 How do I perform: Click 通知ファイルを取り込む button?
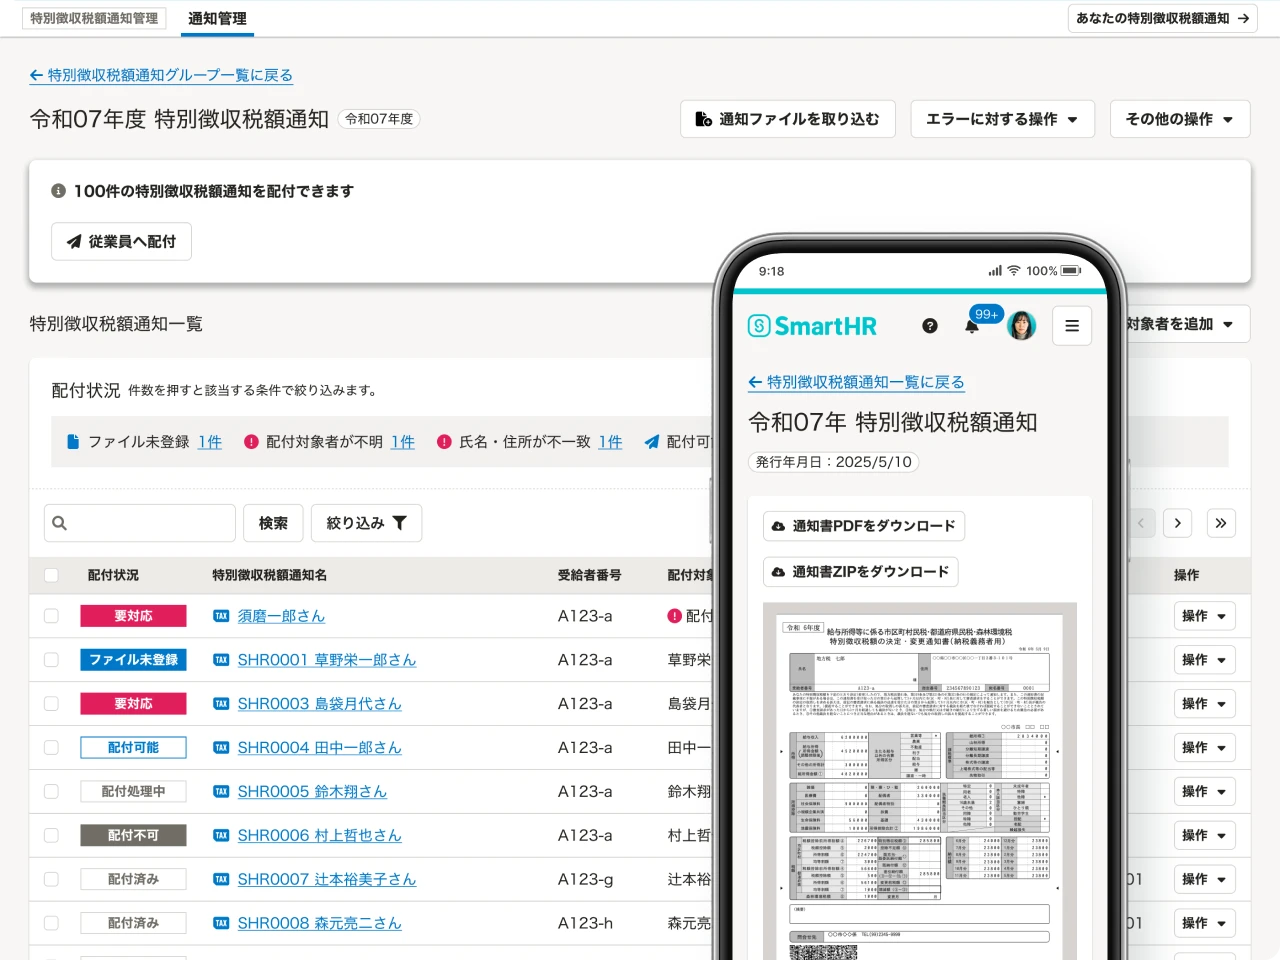788,119
